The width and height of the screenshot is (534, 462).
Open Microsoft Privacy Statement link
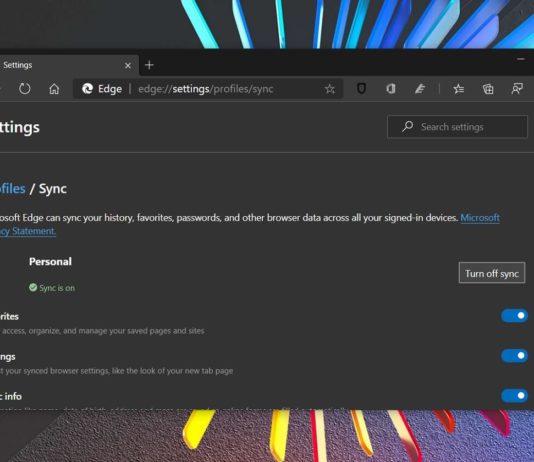480,218
